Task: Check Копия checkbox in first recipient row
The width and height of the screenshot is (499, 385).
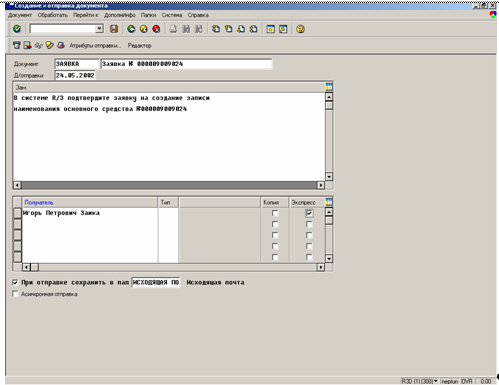Action: (x=275, y=213)
